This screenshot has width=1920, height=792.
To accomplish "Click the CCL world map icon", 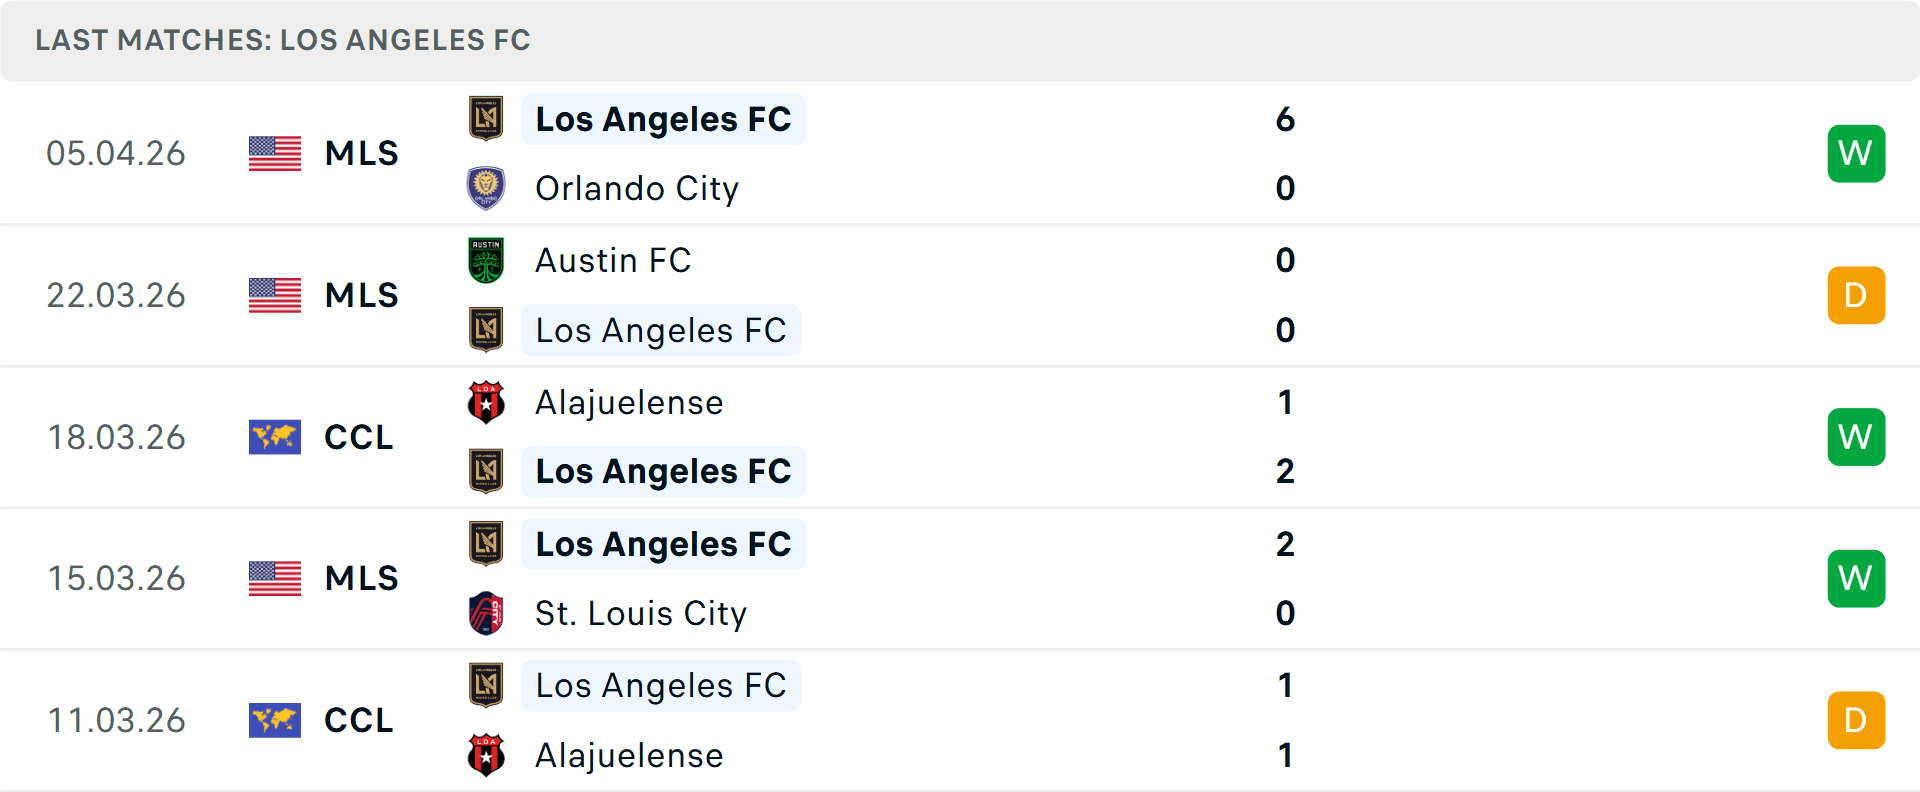I will (x=274, y=437).
